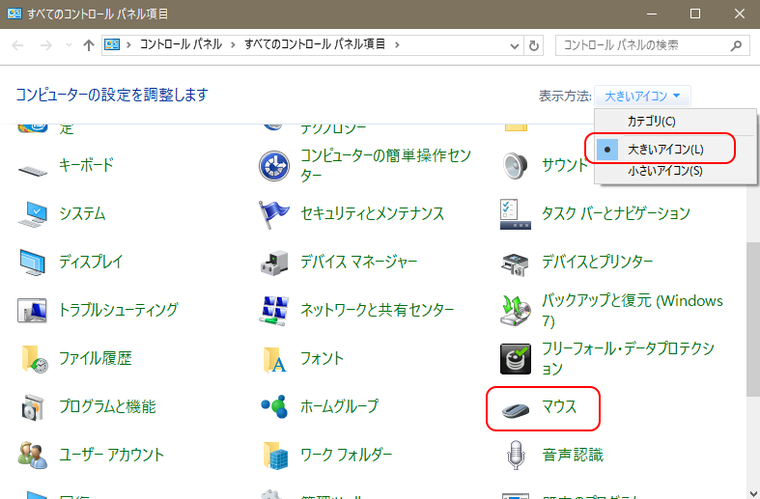Open the セキュリティとメンテナンス flag icon
The image size is (760, 499).
click(273, 214)
